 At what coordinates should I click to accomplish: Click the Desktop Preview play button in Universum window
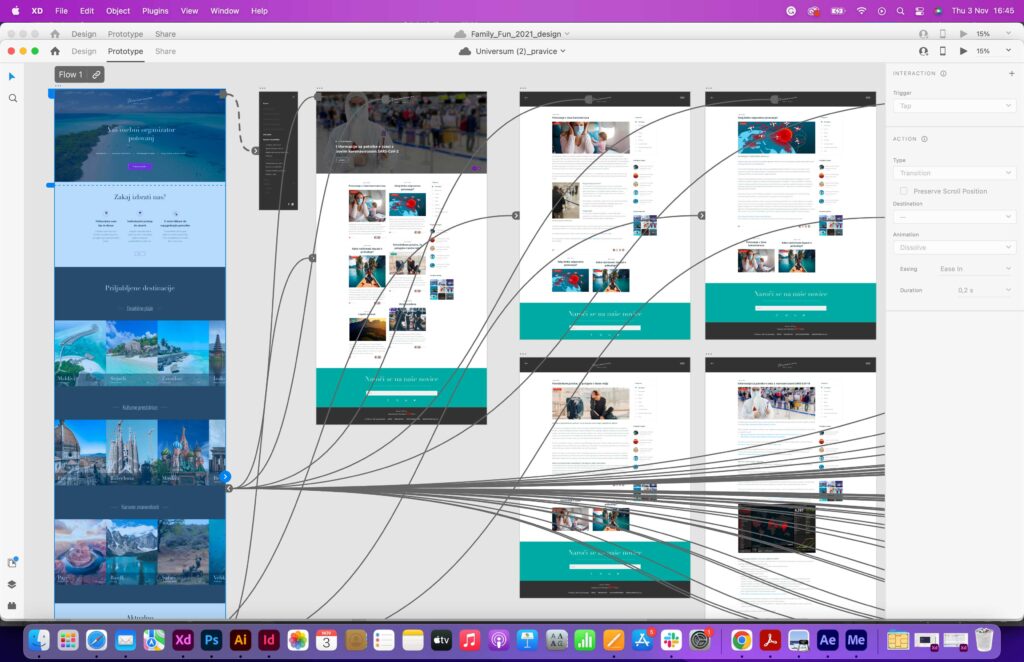pos(963,51)
